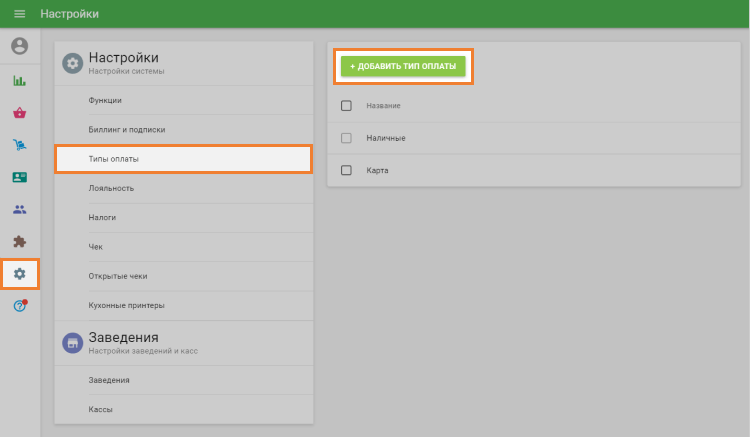Open the customers people icon
This screenshot has height=437, width=750.
20,209
